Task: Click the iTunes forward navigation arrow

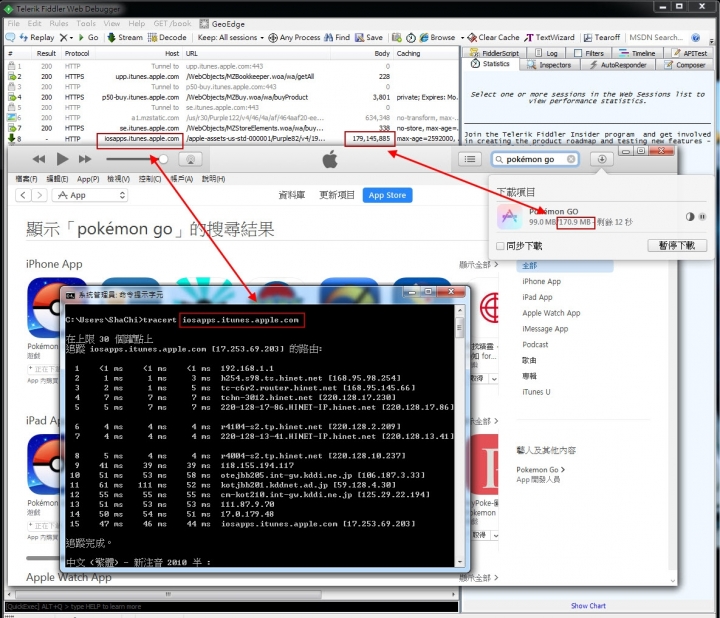Action: point(40,195)
